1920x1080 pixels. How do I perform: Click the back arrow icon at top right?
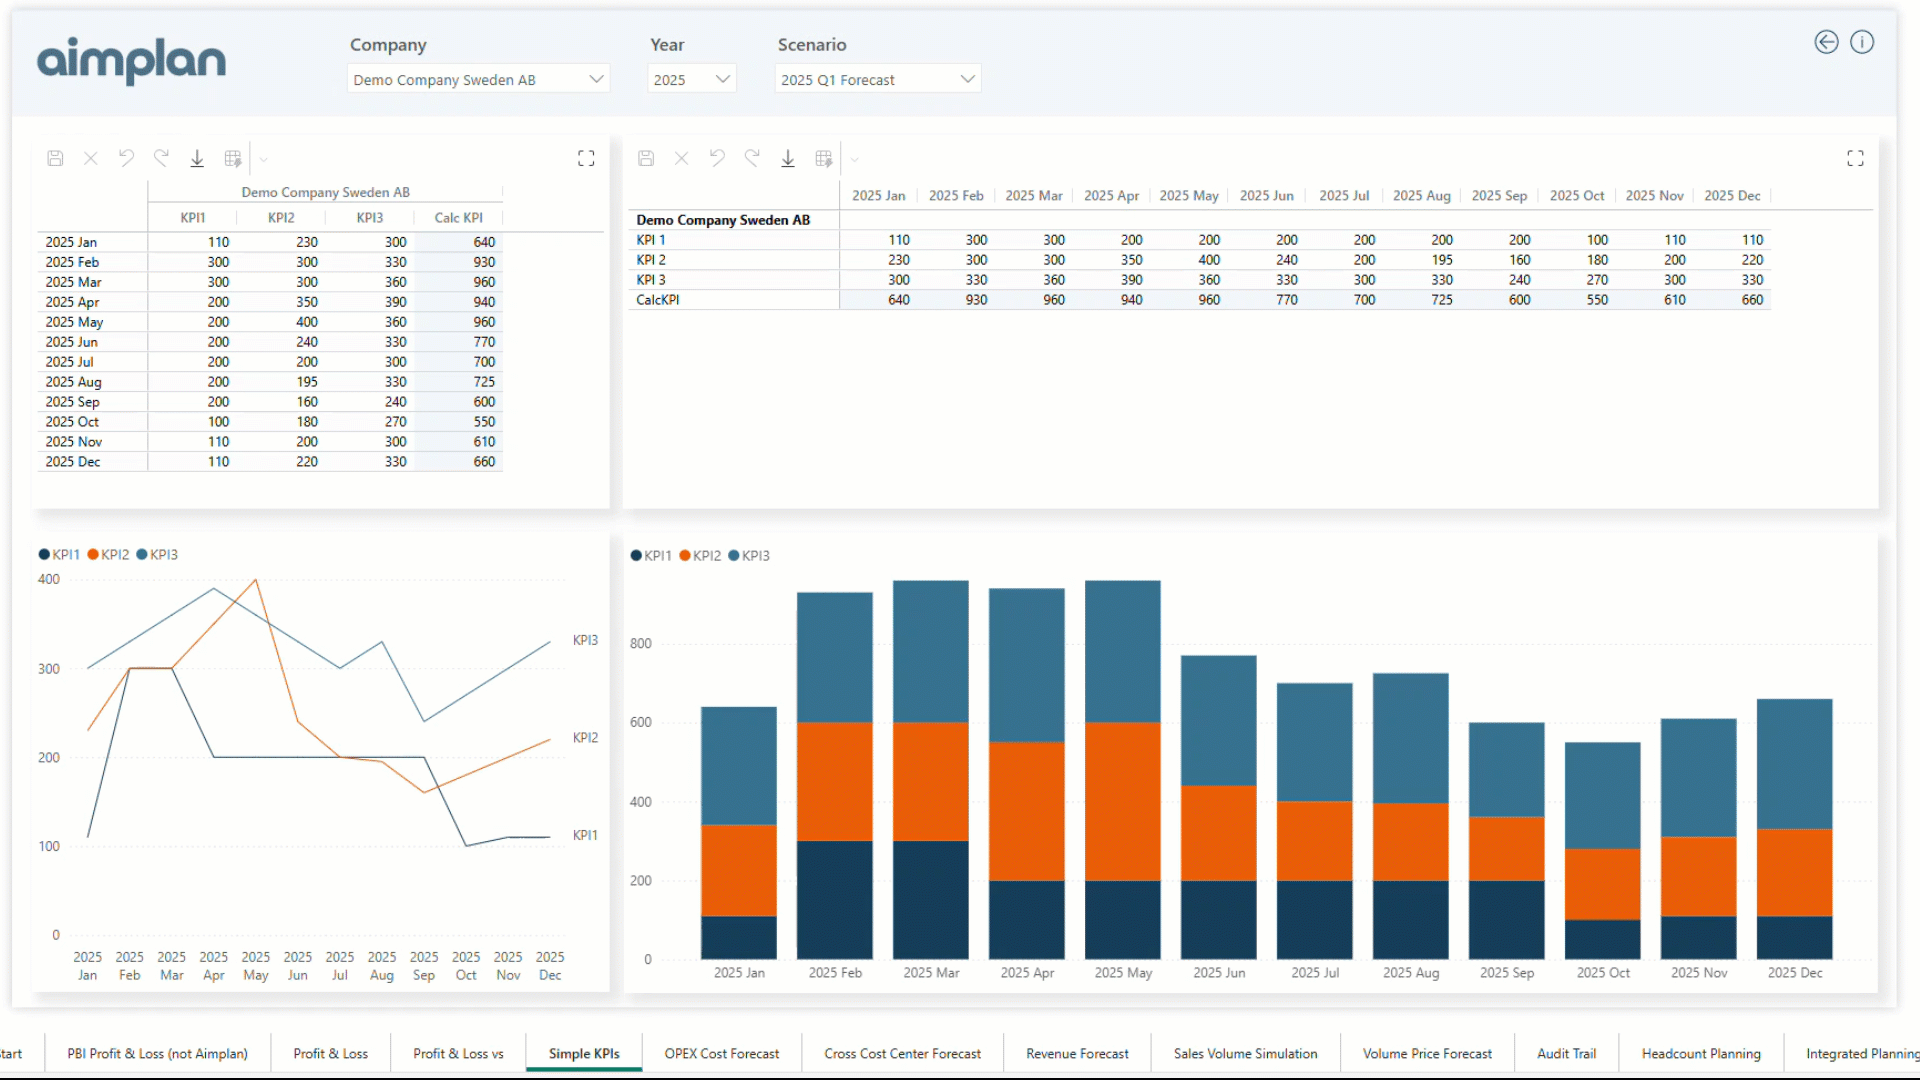click(x=1826, y=42)
